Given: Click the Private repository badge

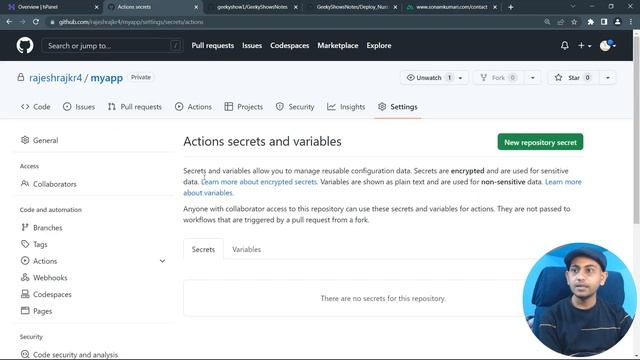Looking at the screenshot, I should tap(141, 77).
